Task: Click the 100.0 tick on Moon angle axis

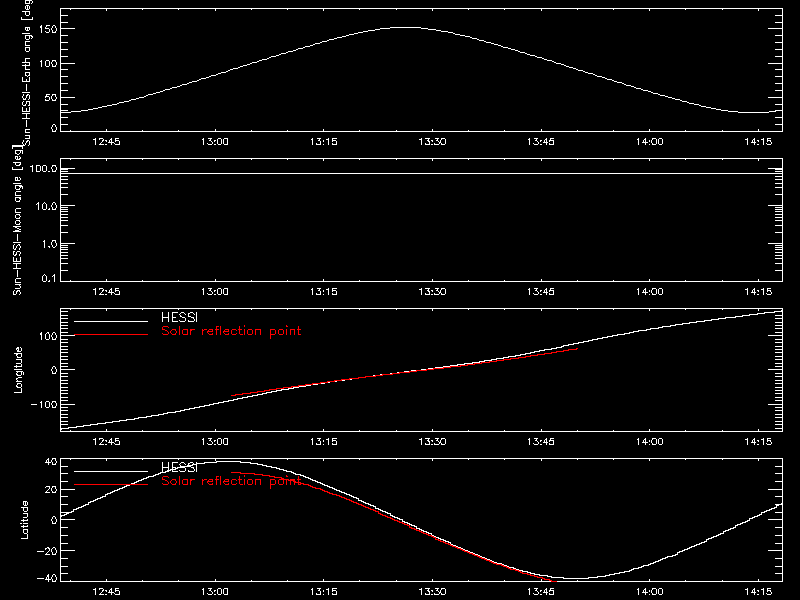Action: [x=43, y=168]
